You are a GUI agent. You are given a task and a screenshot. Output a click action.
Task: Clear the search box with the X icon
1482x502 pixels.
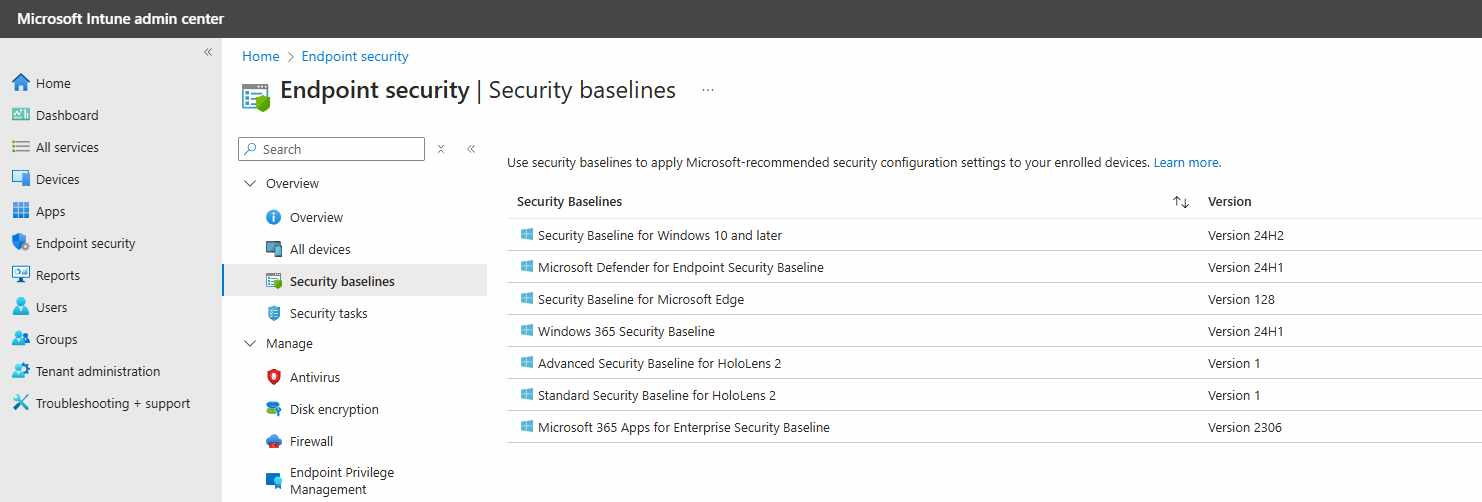(x=441, y=149)
